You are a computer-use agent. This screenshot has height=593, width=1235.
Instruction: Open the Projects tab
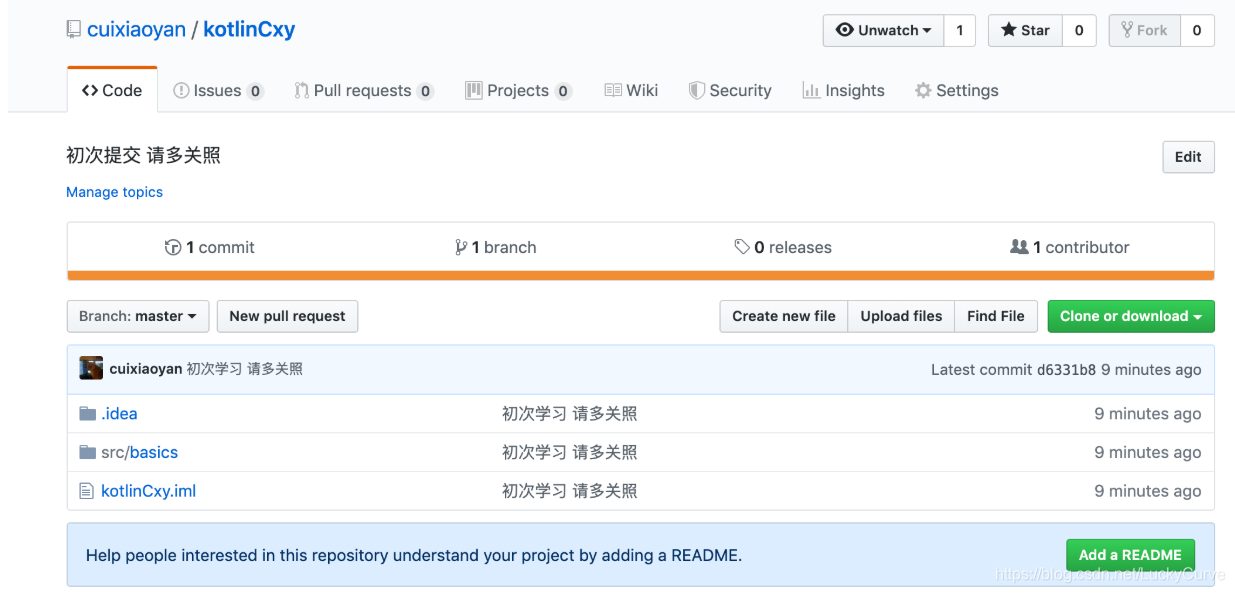point(518,90)
